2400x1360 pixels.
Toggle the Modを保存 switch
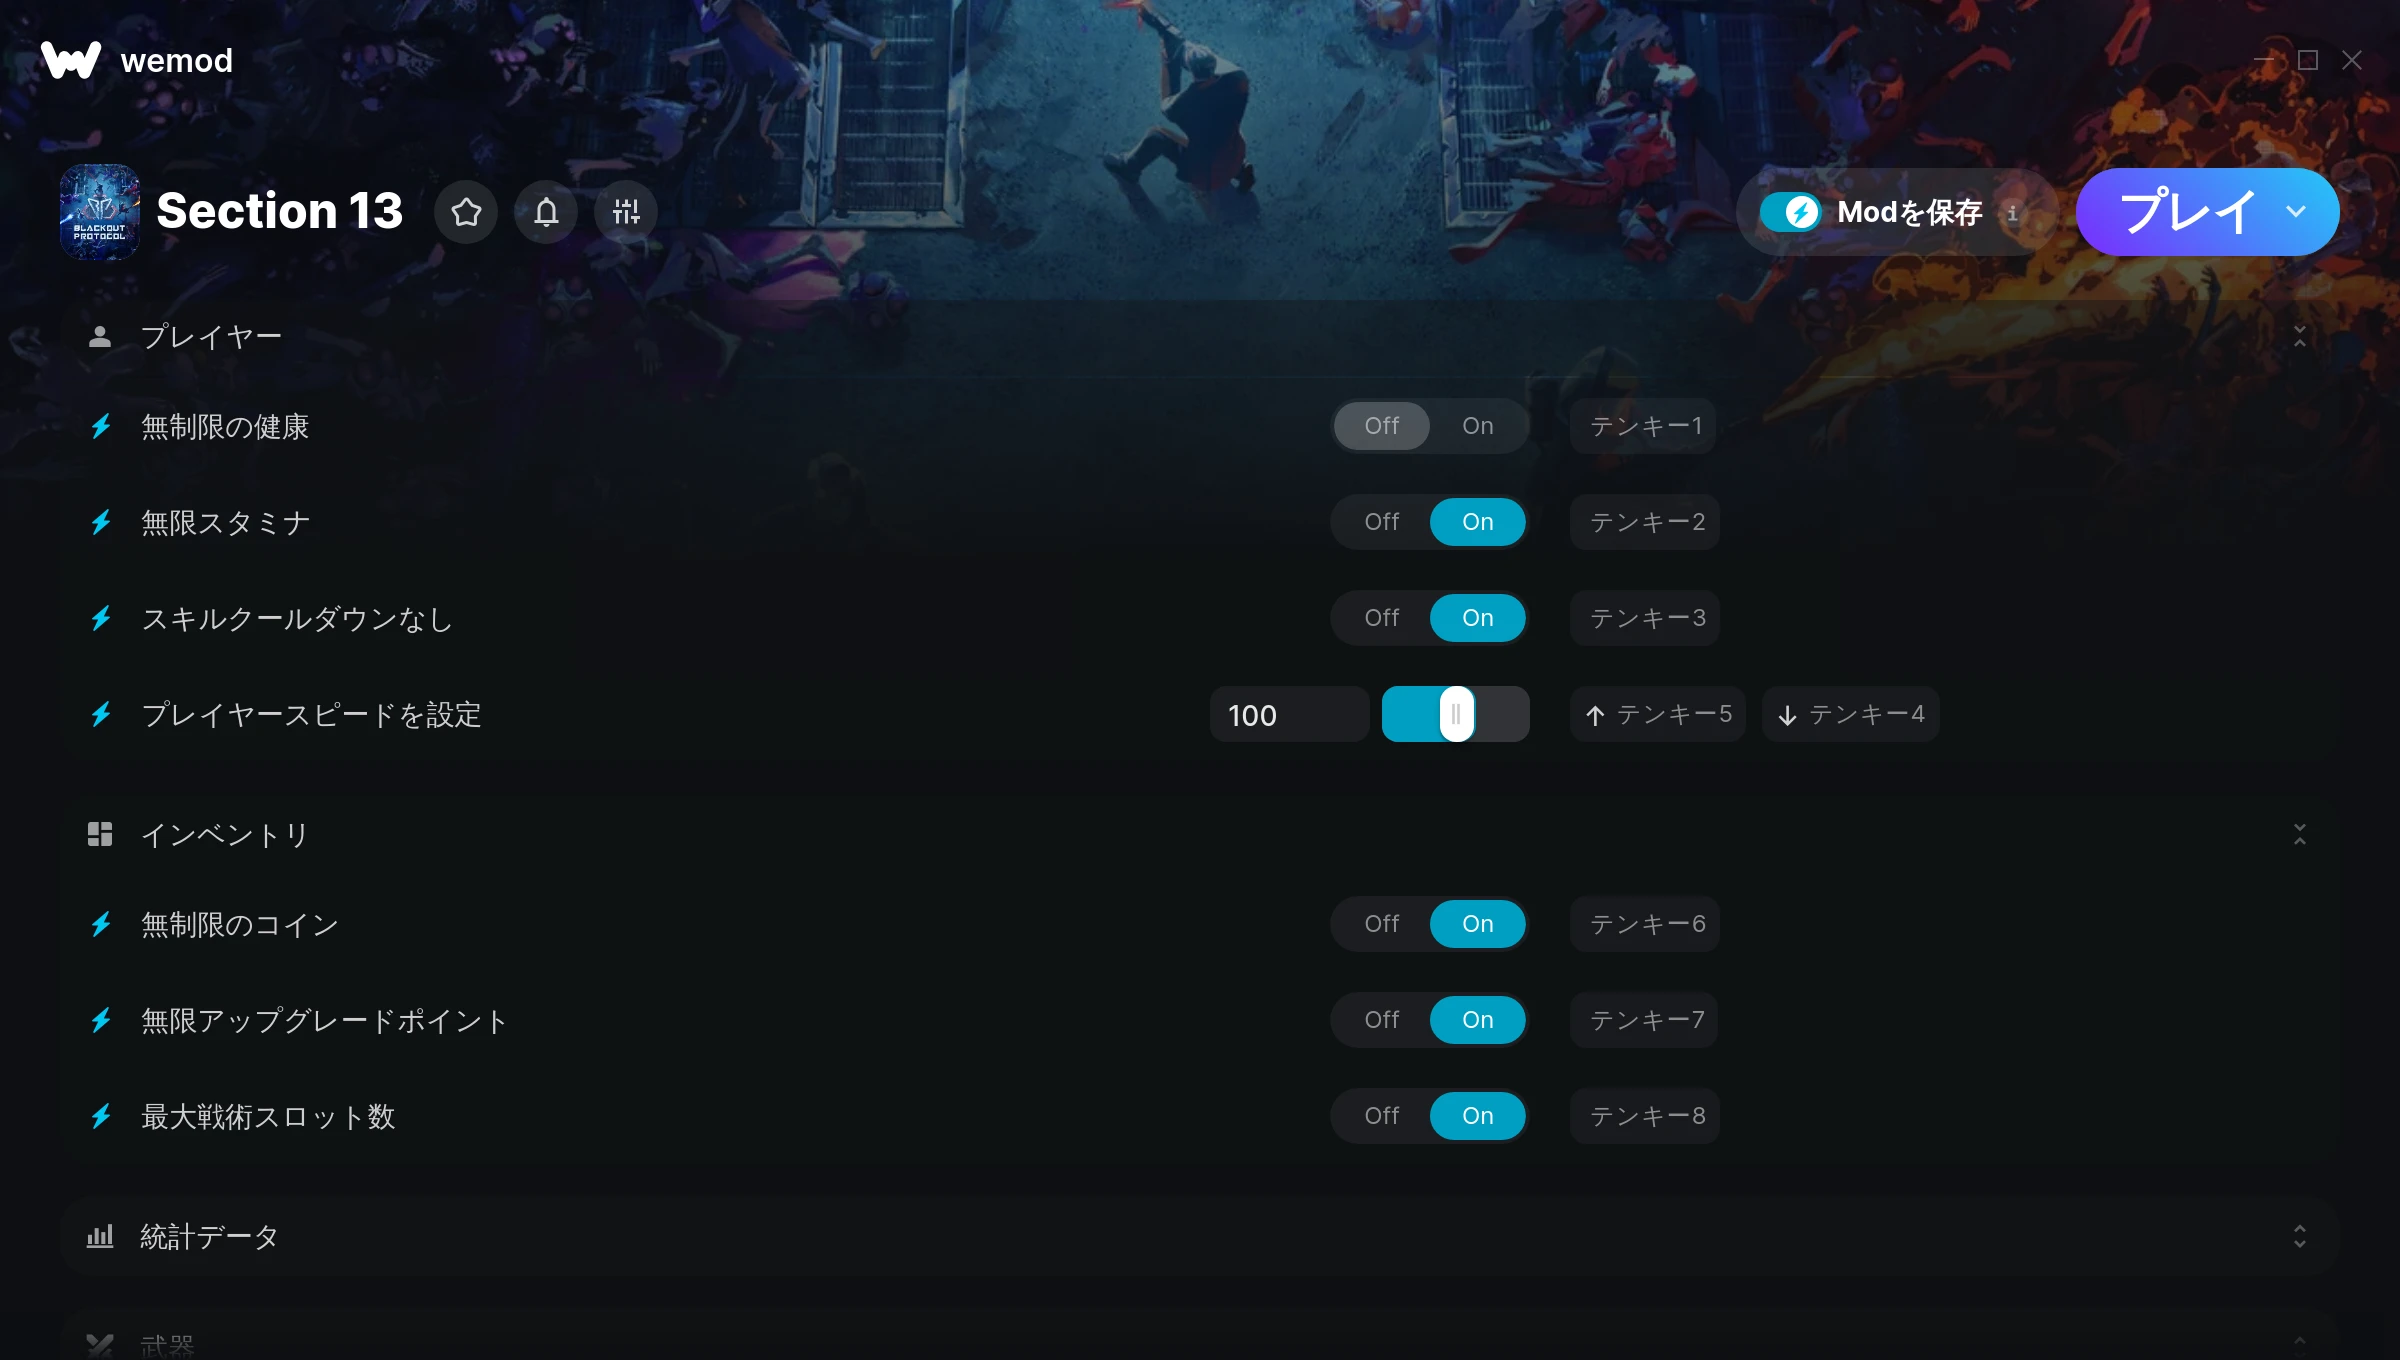click(x=1790, y=212)
